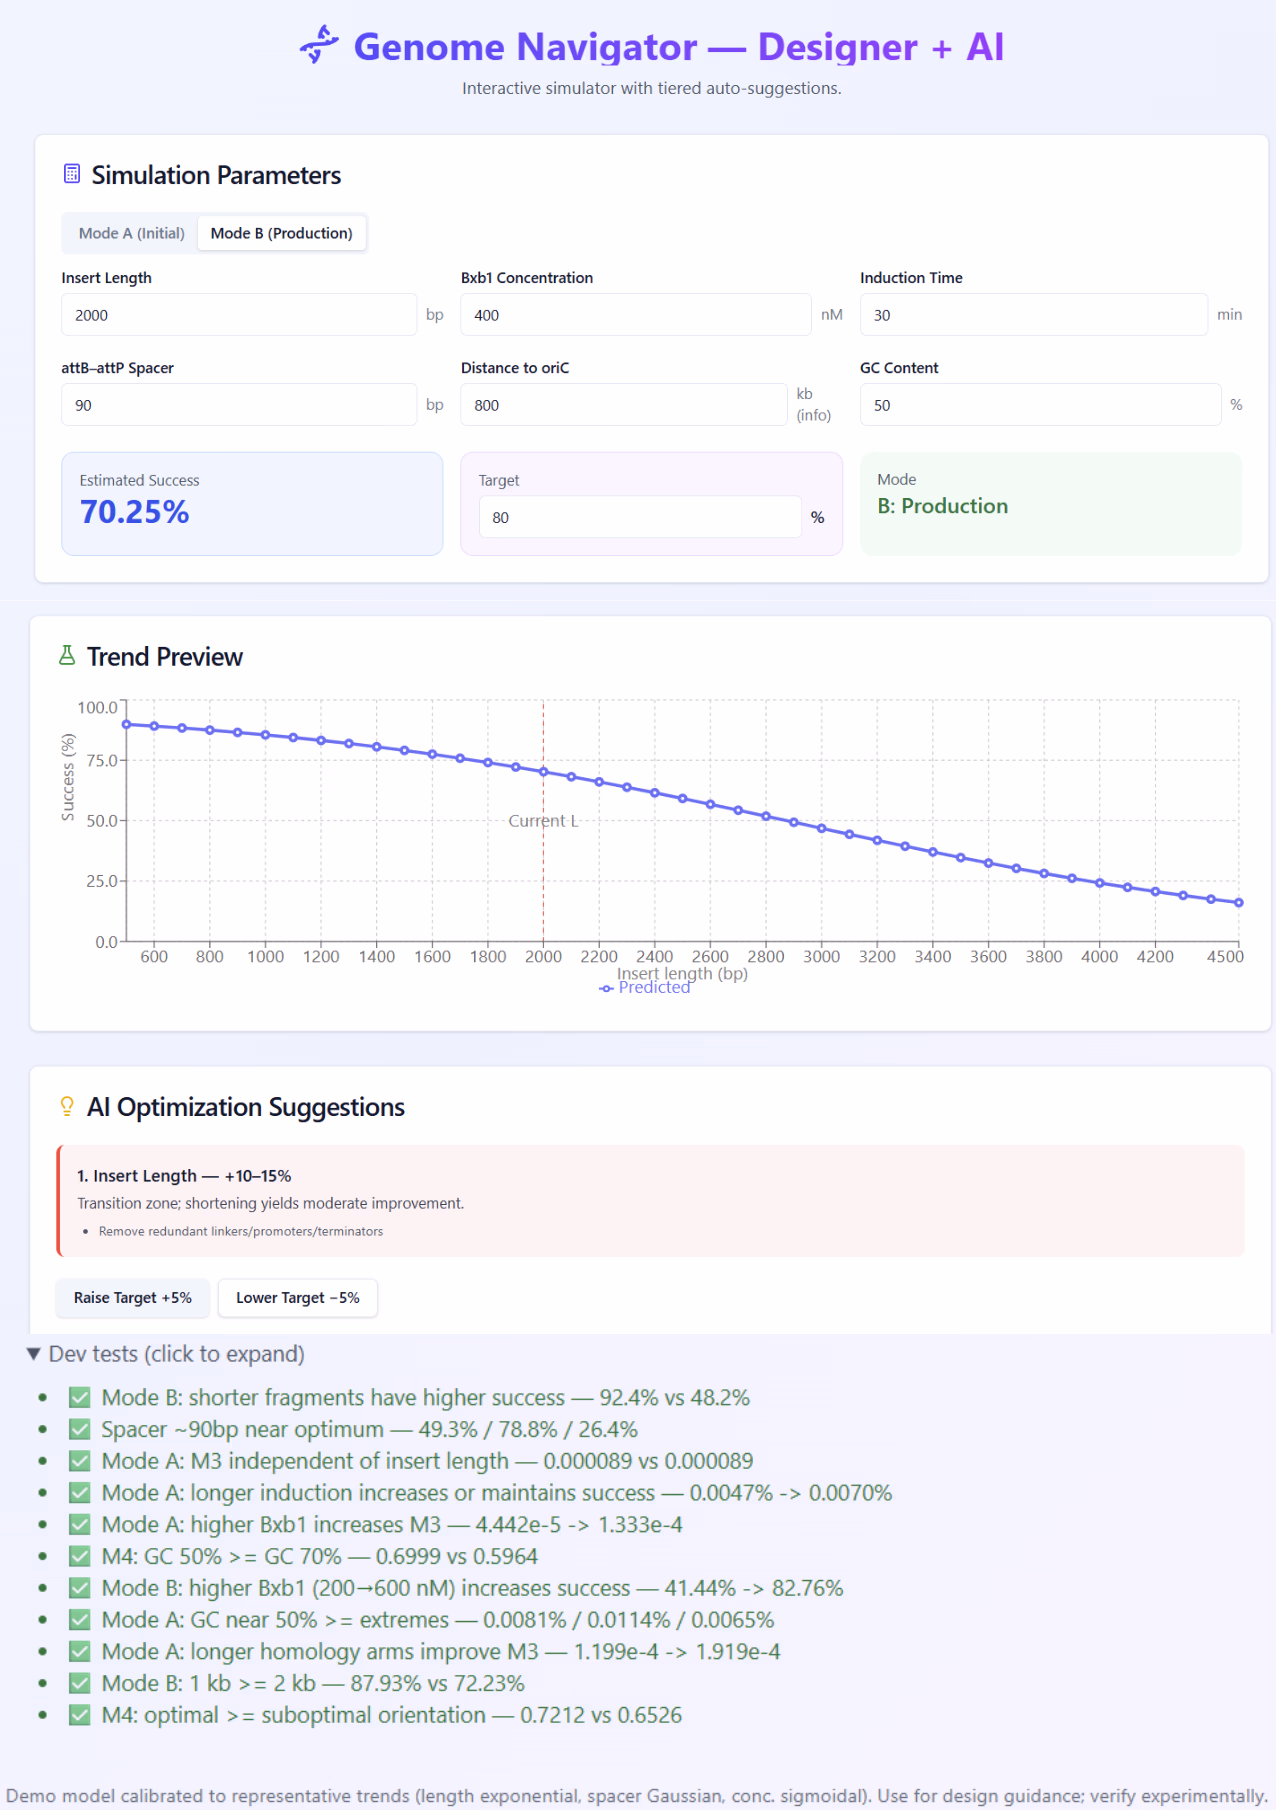The image size is (1276, 1810).
Task: Click into the attB–attP Spacer field
Action: (x=238, y=405)
